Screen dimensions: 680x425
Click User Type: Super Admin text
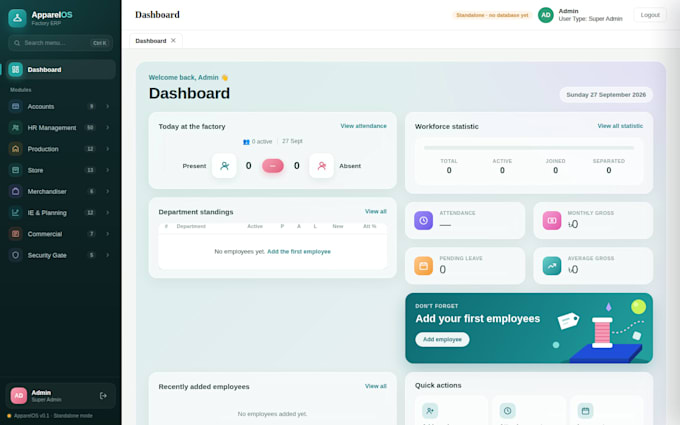pos(590,19)
